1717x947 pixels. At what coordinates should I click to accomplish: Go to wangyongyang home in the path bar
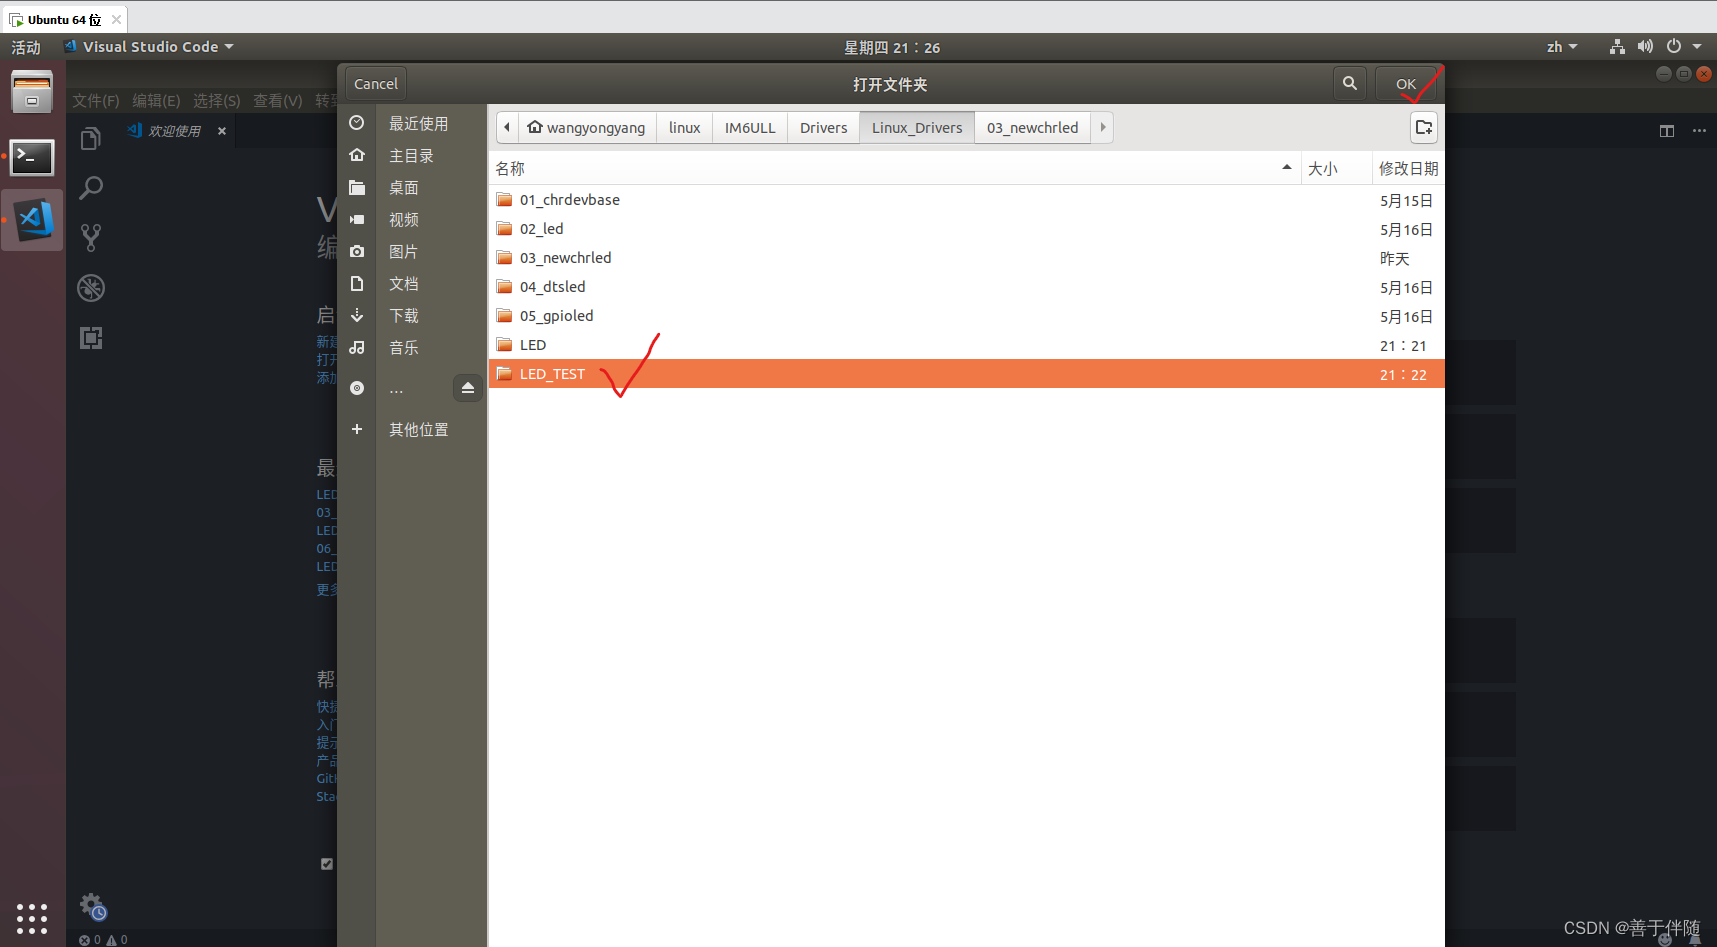[x=587, y=127]
